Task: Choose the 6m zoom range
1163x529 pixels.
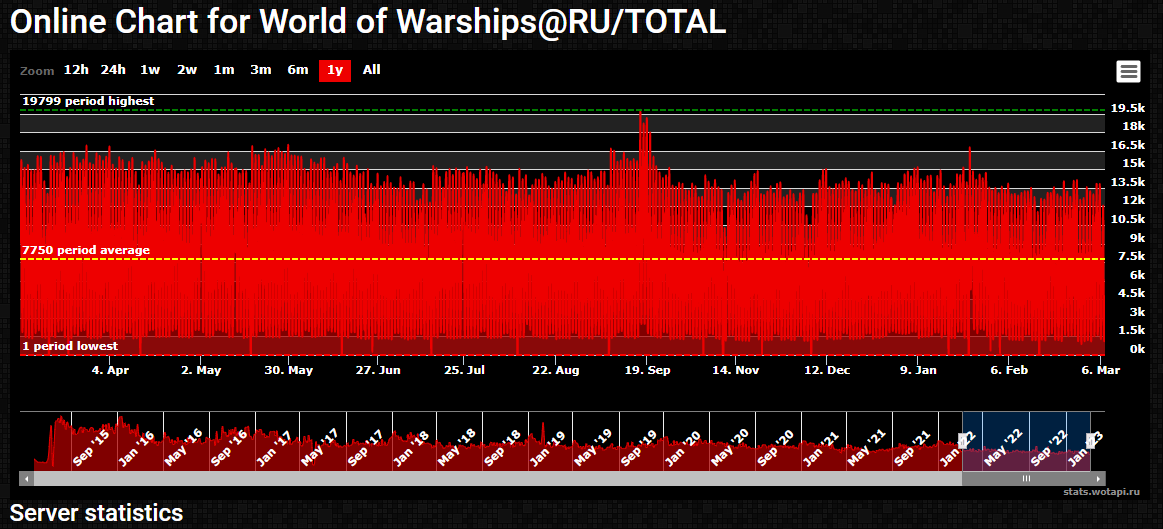Action: pyautogui.click(x=297, y=70)
